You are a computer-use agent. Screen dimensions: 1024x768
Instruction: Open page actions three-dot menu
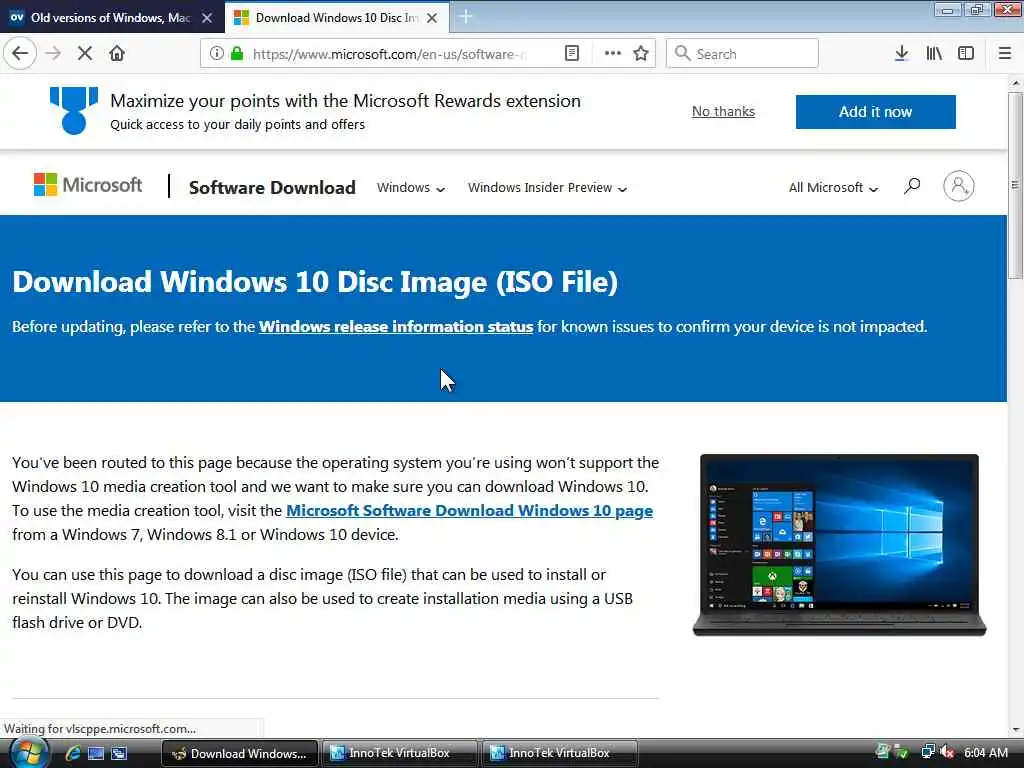coord(613,54)
